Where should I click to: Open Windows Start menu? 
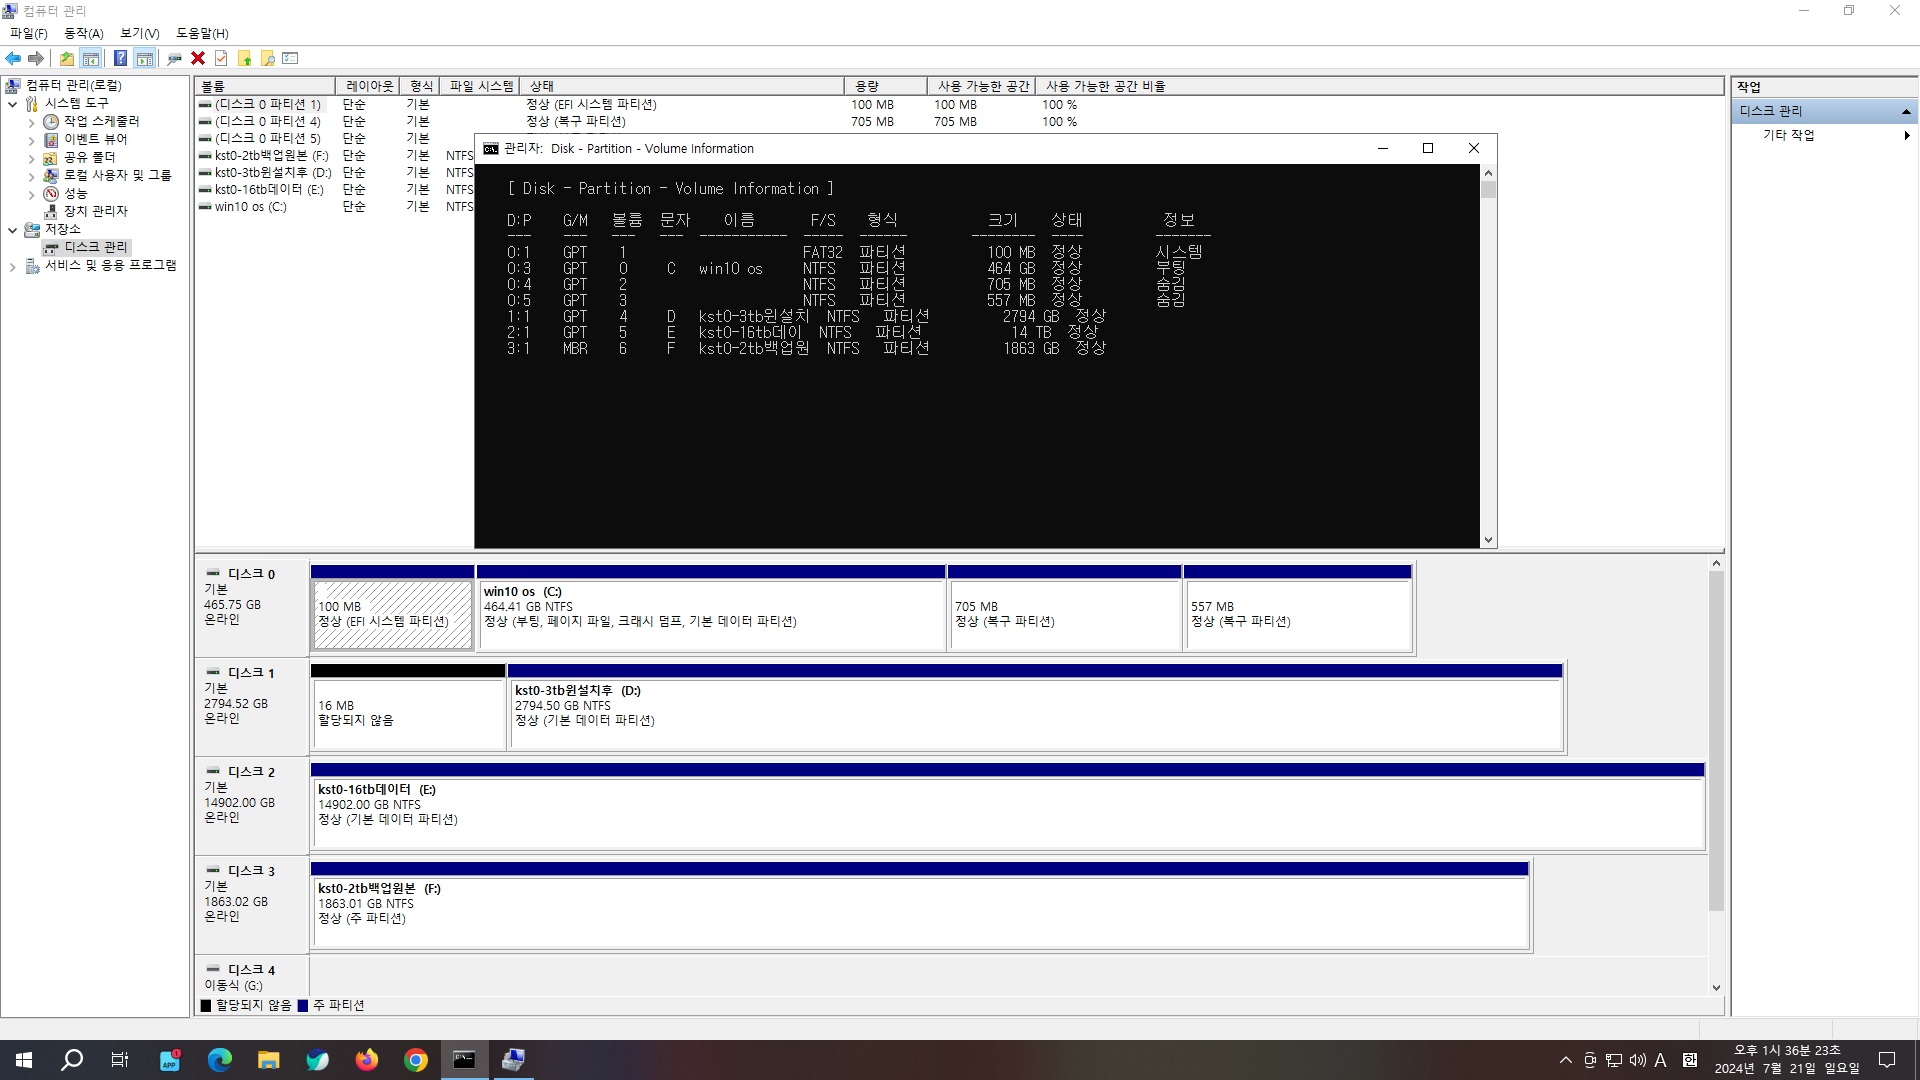(x=24, y=1060)
